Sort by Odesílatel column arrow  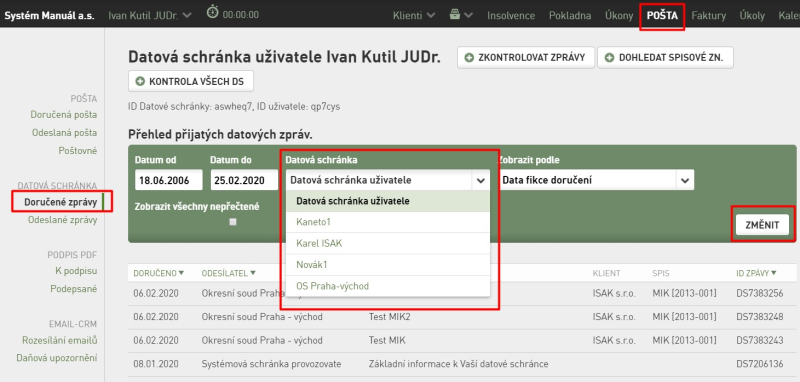(253, 273)
